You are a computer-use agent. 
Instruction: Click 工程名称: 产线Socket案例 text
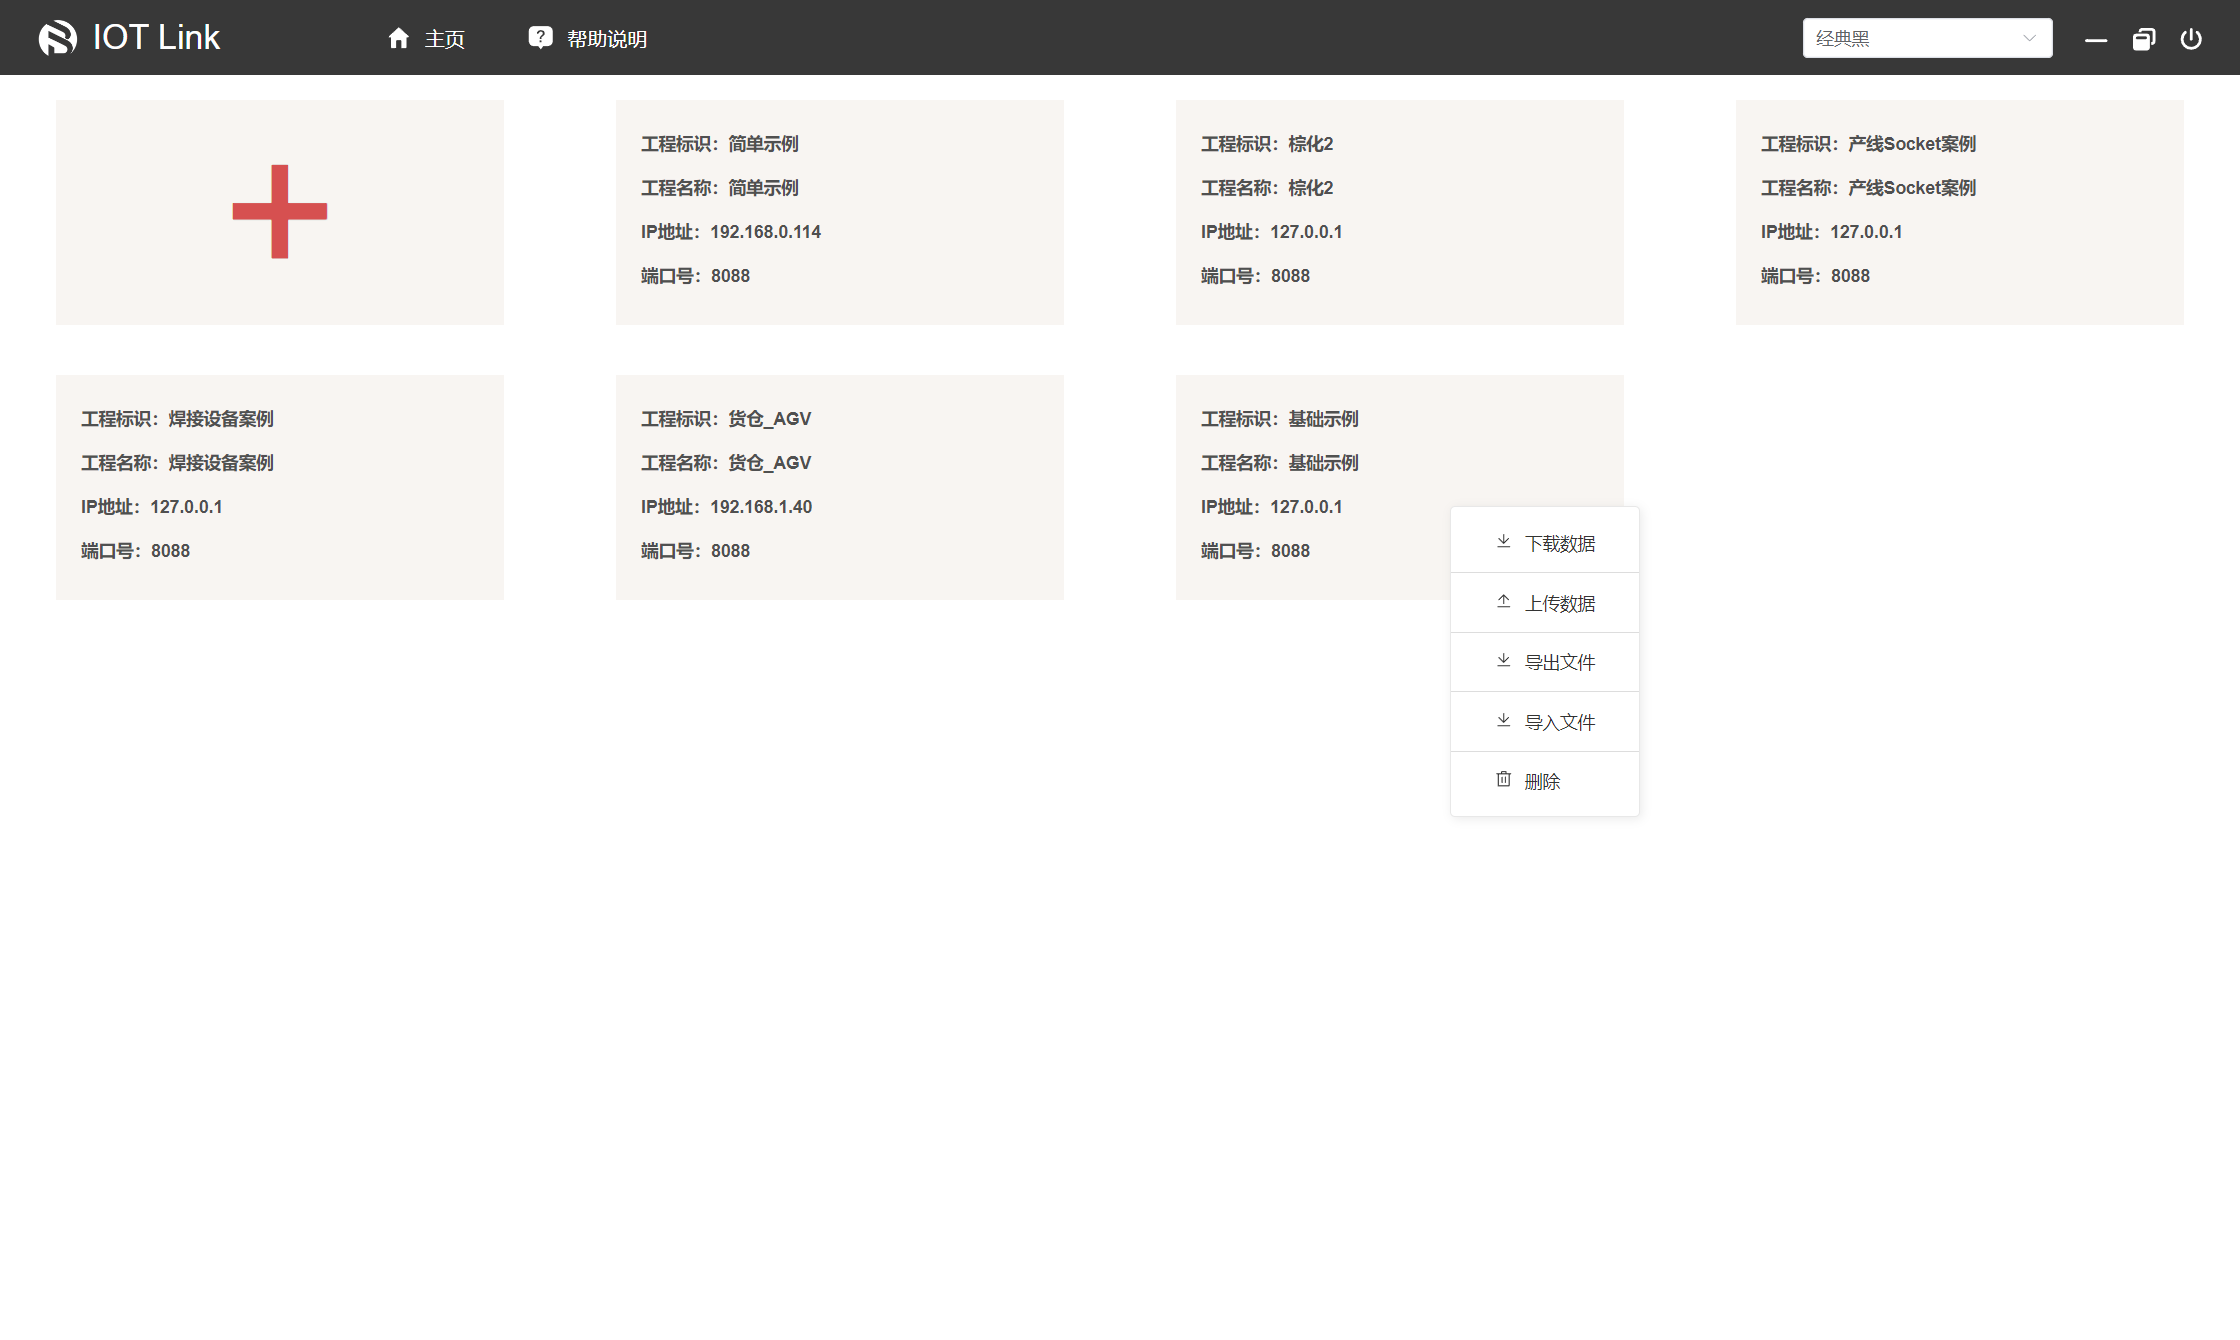point(1868,188)
